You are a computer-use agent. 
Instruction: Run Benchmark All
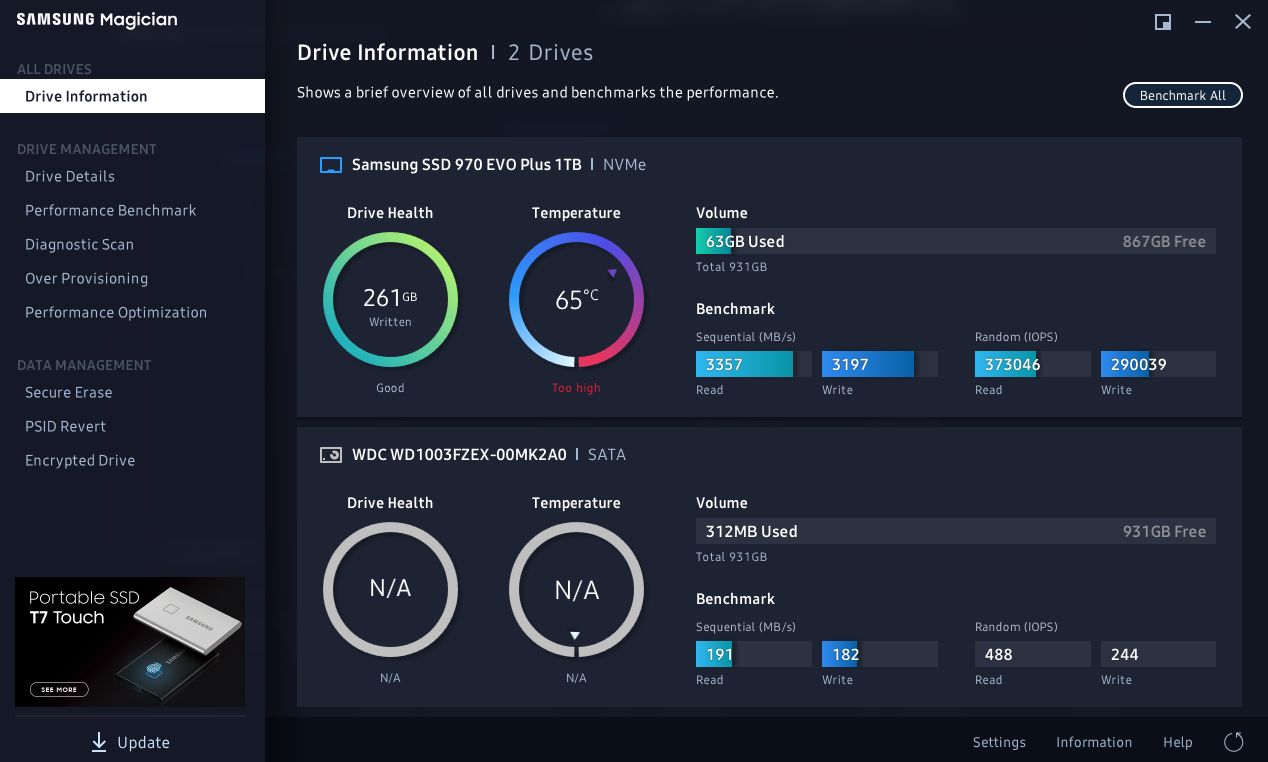pos(1182,95)
